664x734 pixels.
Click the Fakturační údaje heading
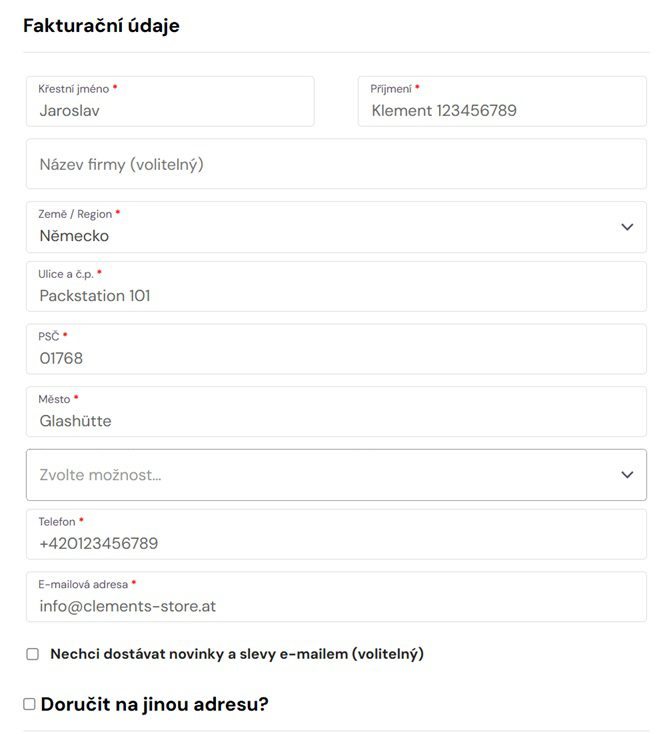click(x=101, y=26)
